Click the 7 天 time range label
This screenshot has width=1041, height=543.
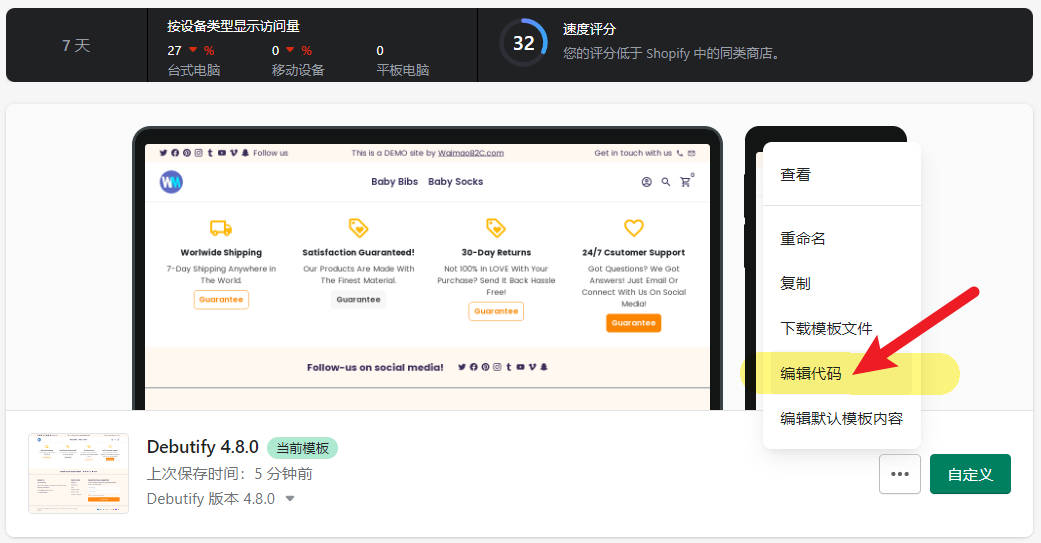pyautogui.click(x=76, y=45)
